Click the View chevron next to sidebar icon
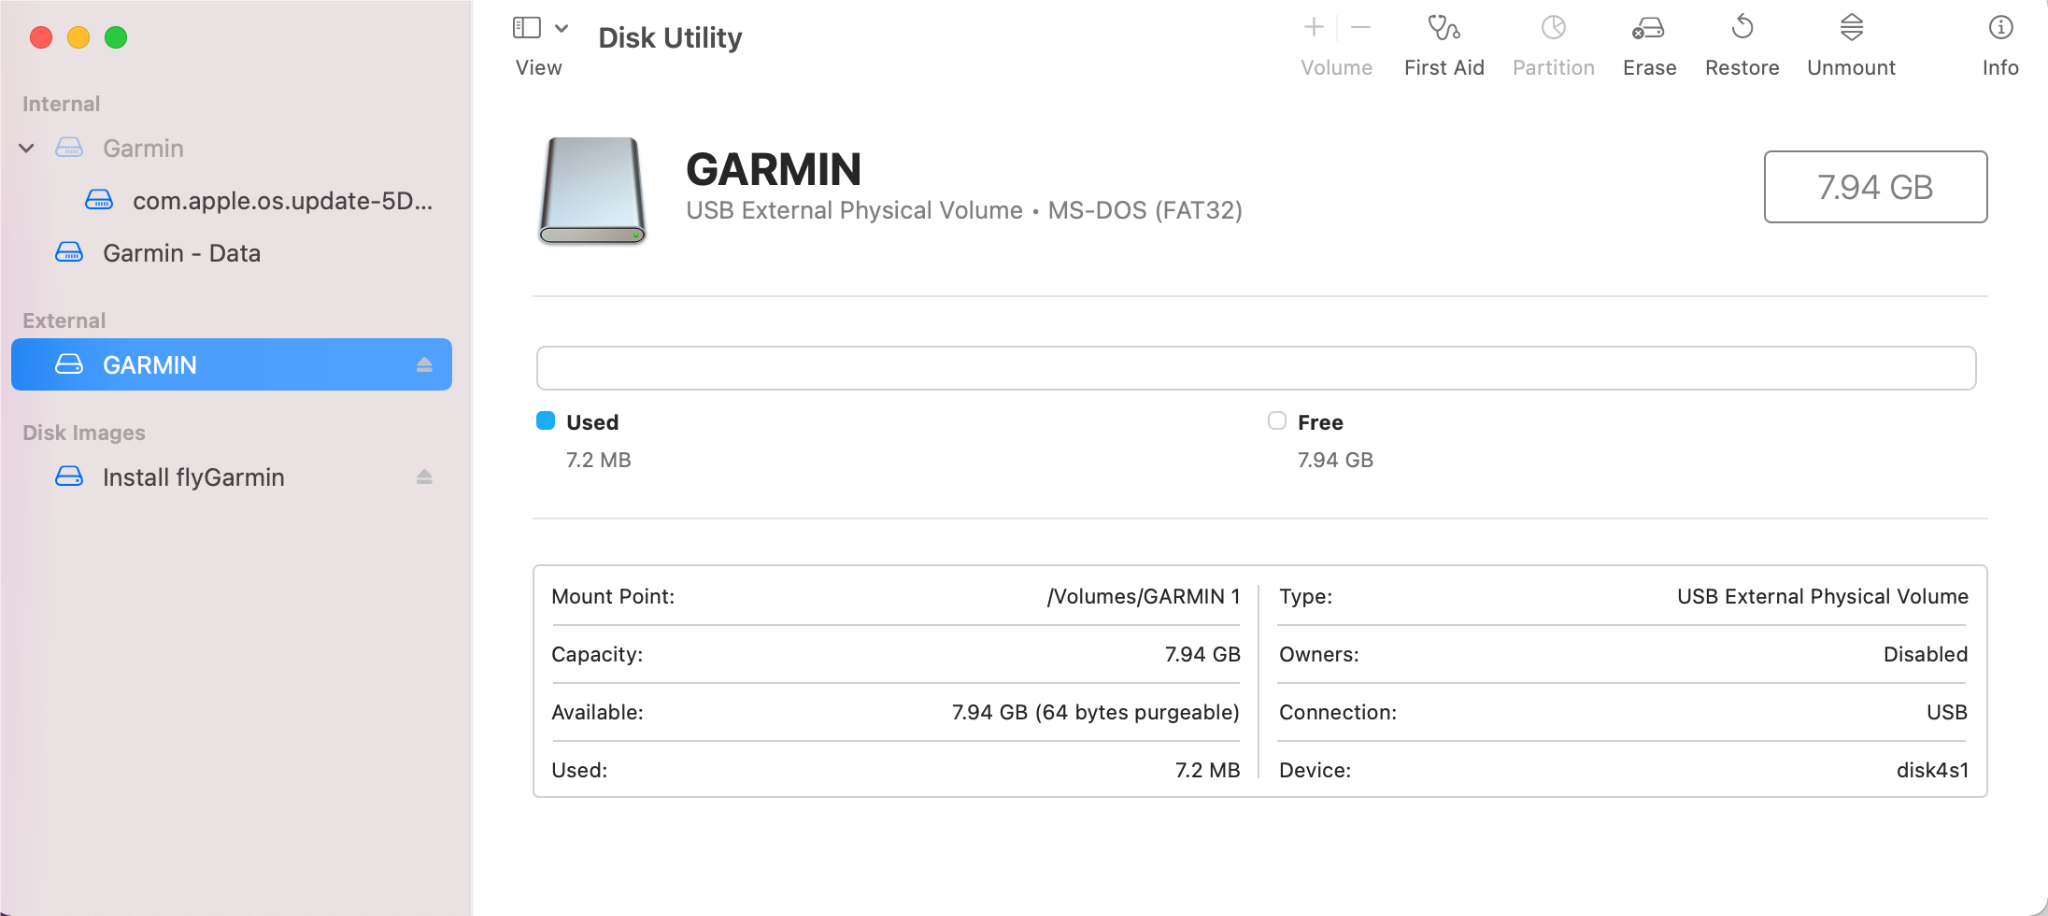Viewport: 2048px width, 916px height. (x=560, y=27)
